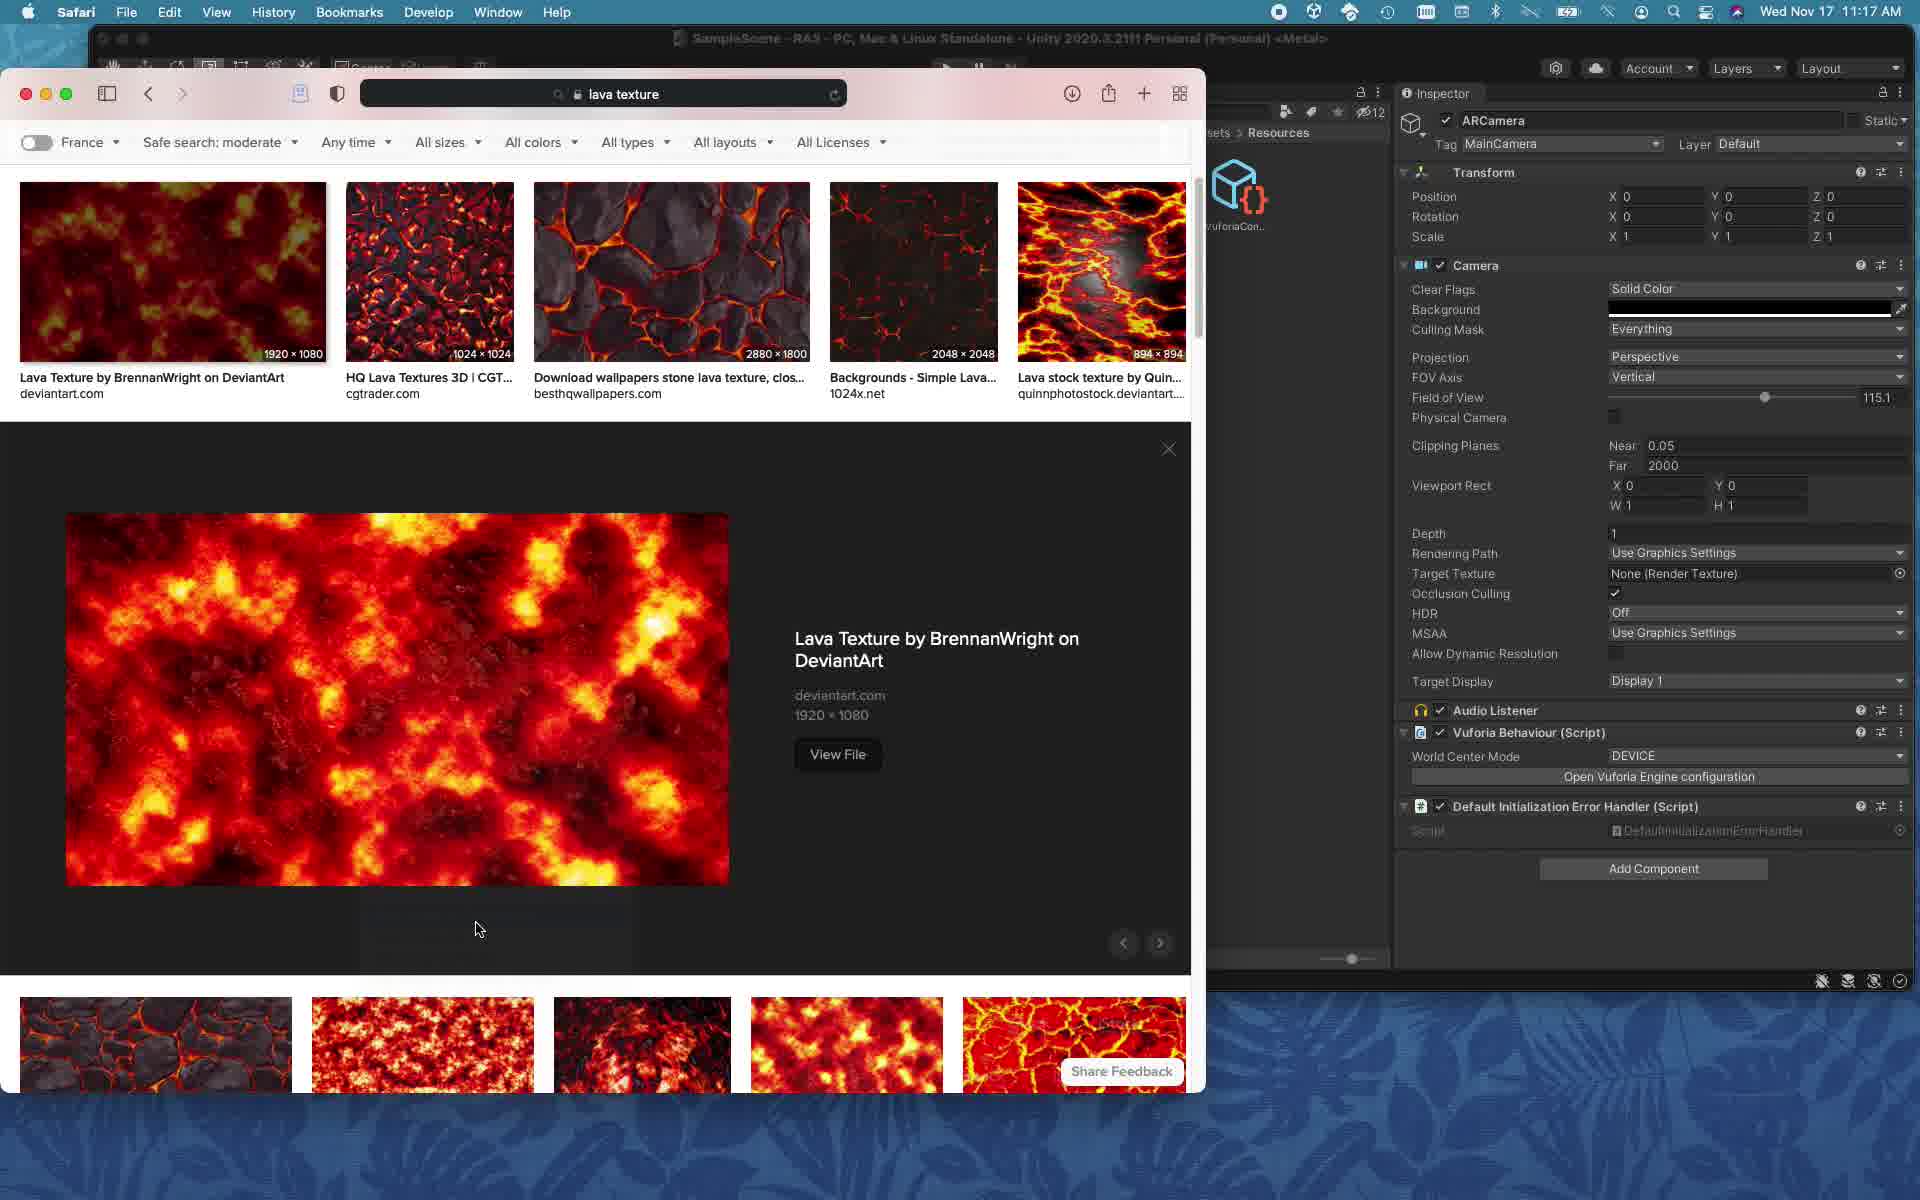The width and height of the screenshot is (1920, 1200).
Task: Open World Center Mode DEVICE dropdown
Action: pos(1757,756)
